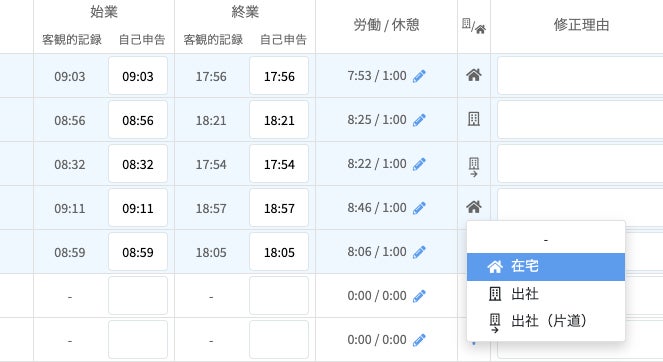Image resolution: width=663 pixels, height=362 pixels.
Task: Click self-reported start time field showing 09:03
Action: pyautogui.click(x=138, y=76)
